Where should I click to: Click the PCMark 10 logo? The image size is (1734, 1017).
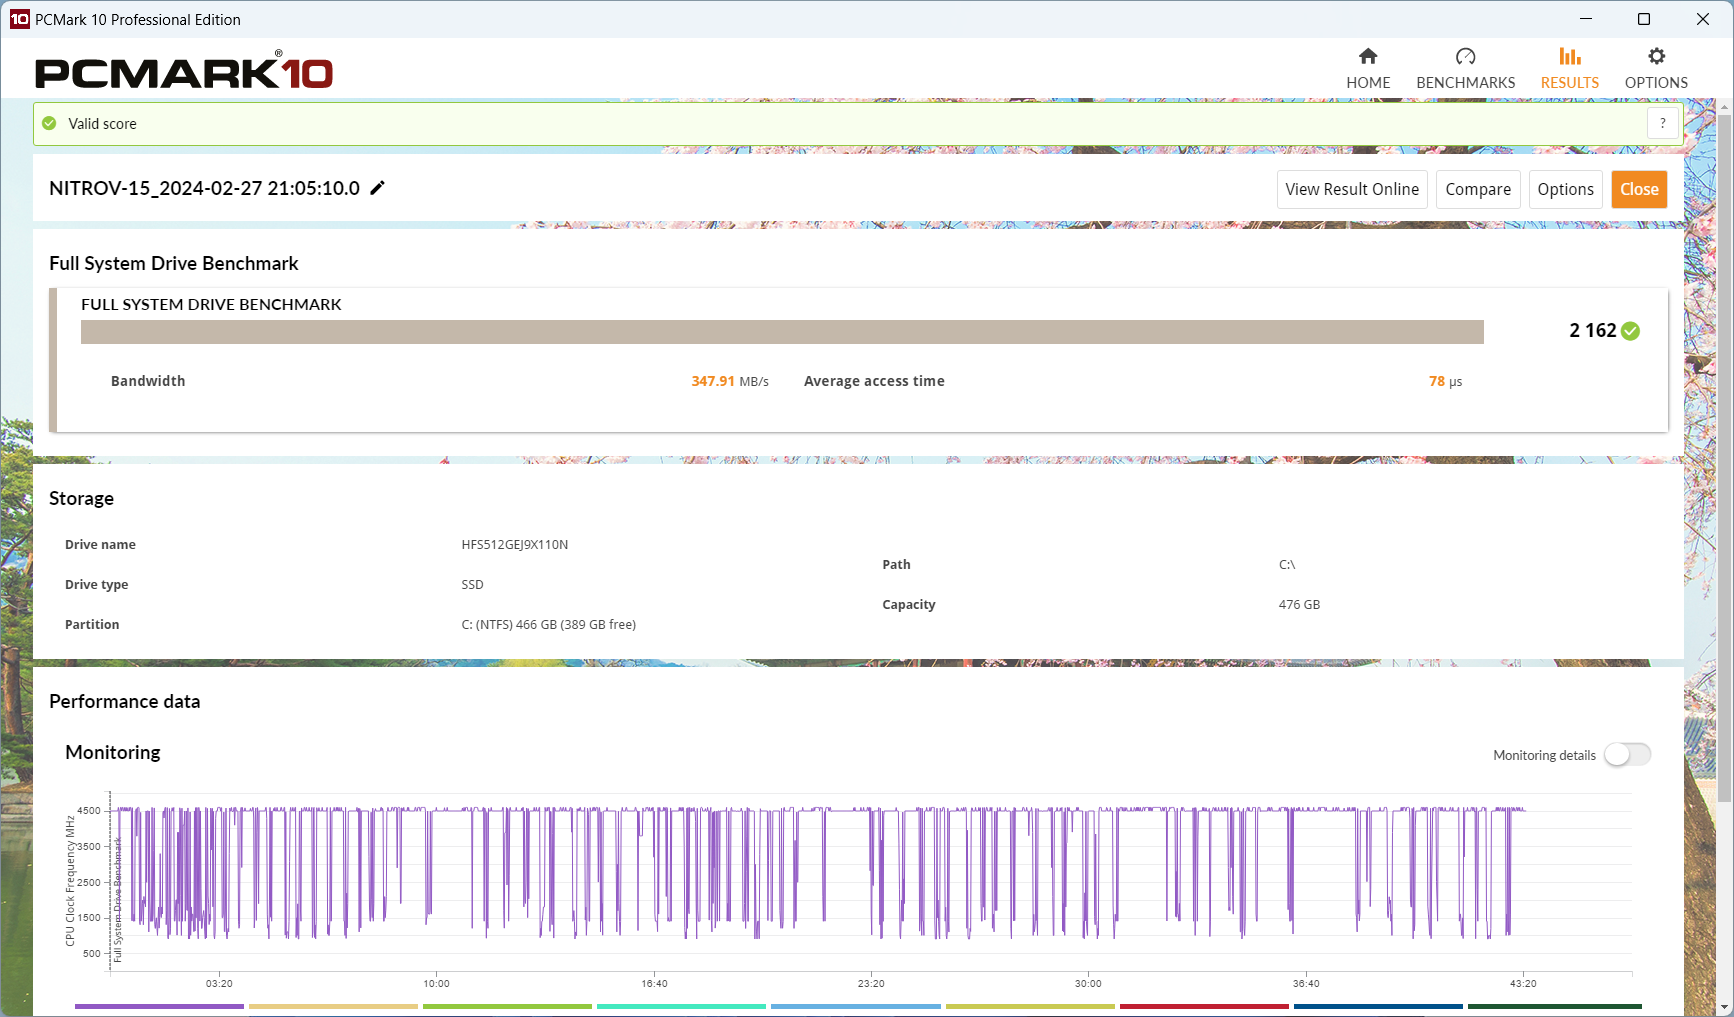(x=184, y=71)
